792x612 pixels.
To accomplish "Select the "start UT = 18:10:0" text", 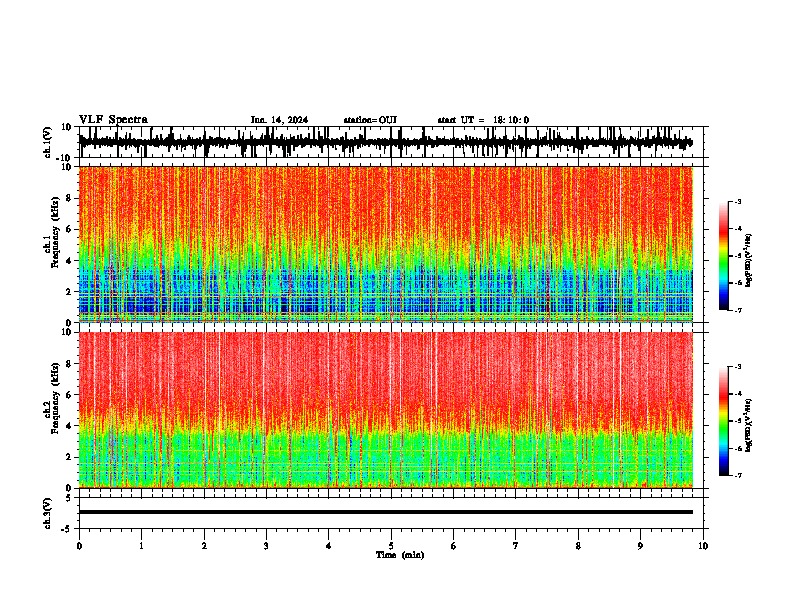I will (x=483, y=120).
